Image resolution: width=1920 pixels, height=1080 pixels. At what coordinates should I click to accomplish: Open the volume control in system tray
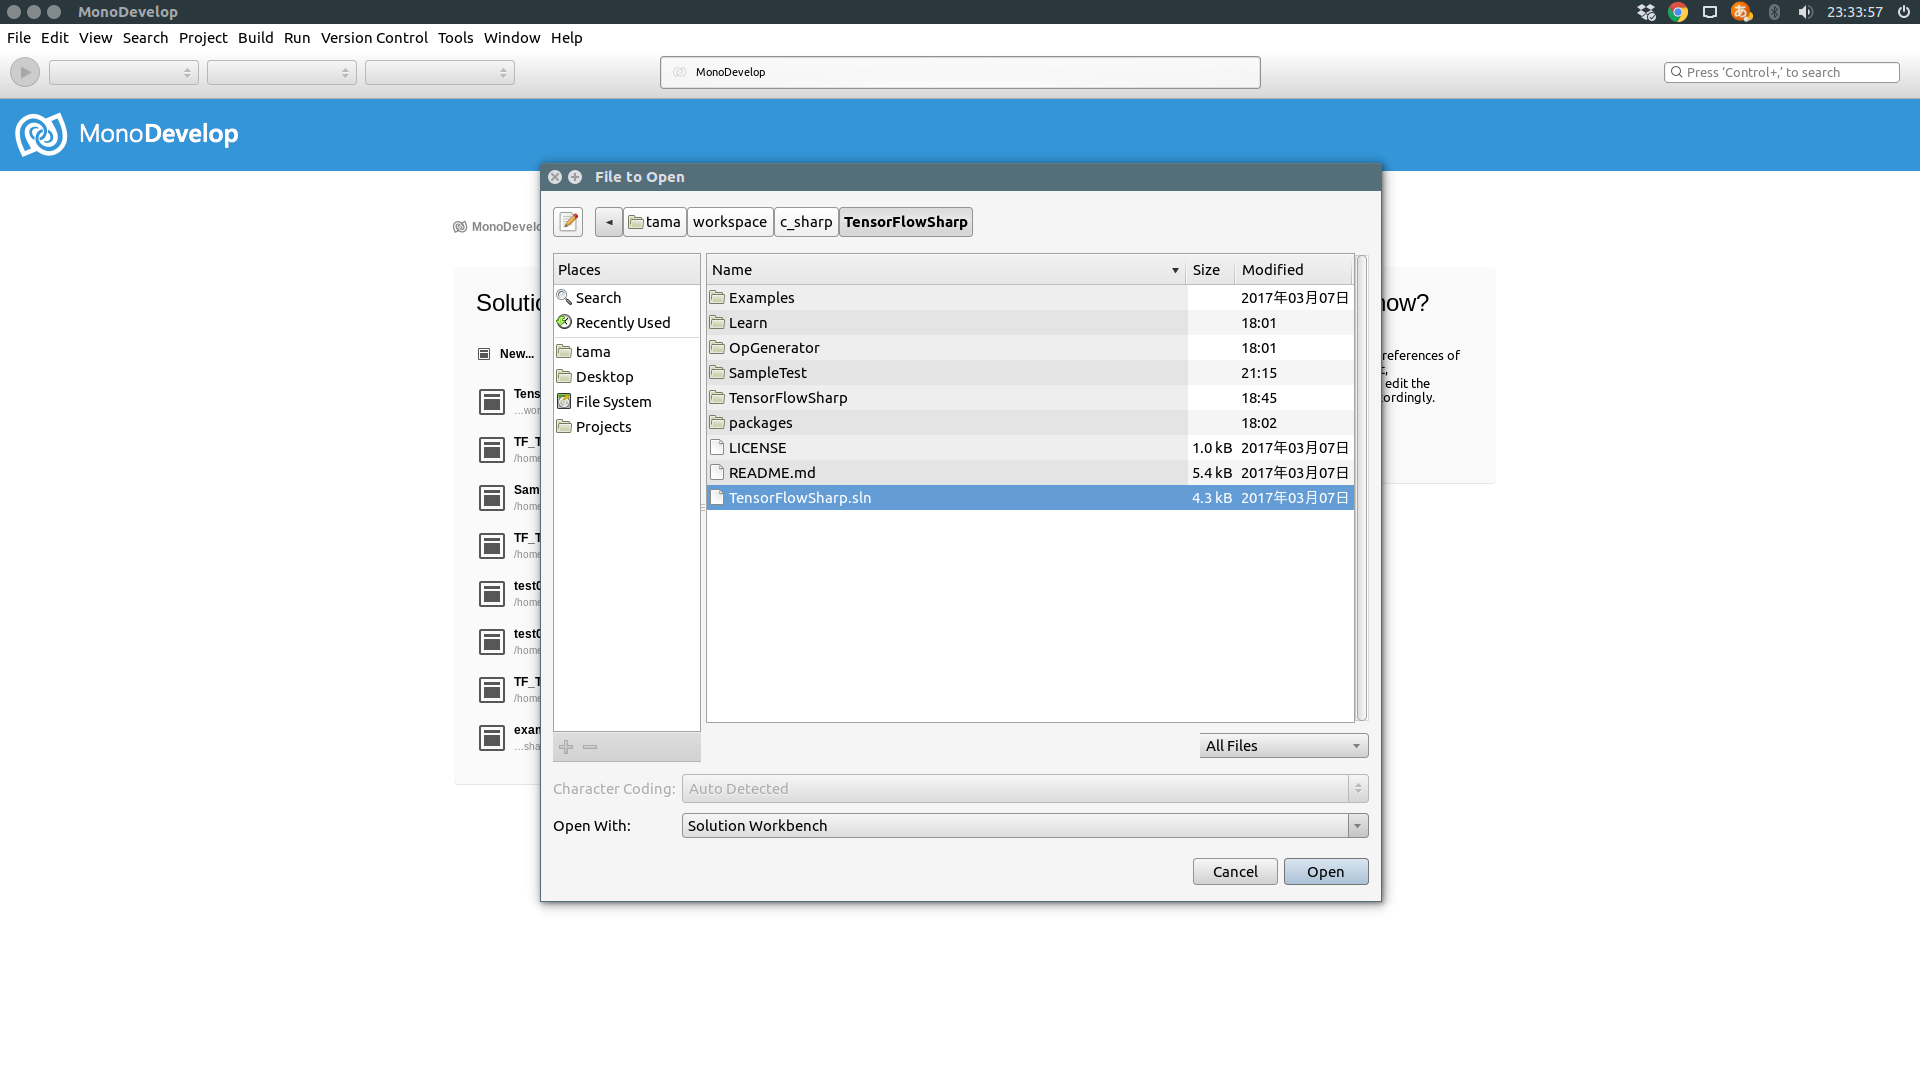[1805, 12]
